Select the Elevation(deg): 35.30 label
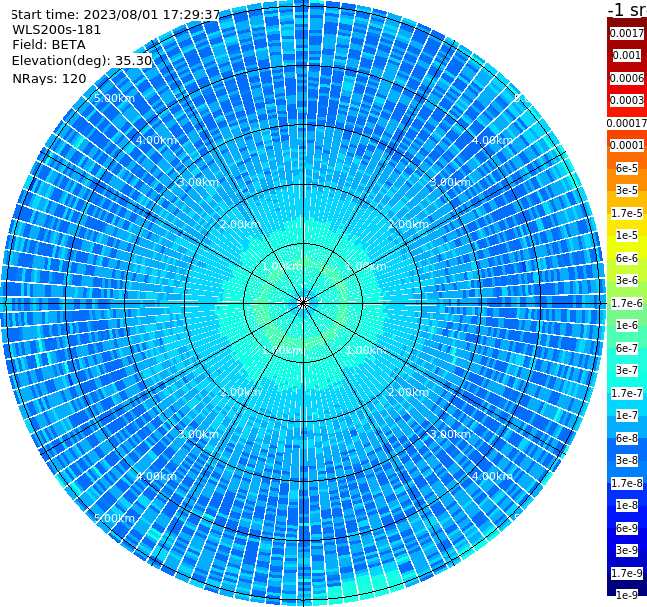The width and height of the screenshot is (647, 607). 82,61
